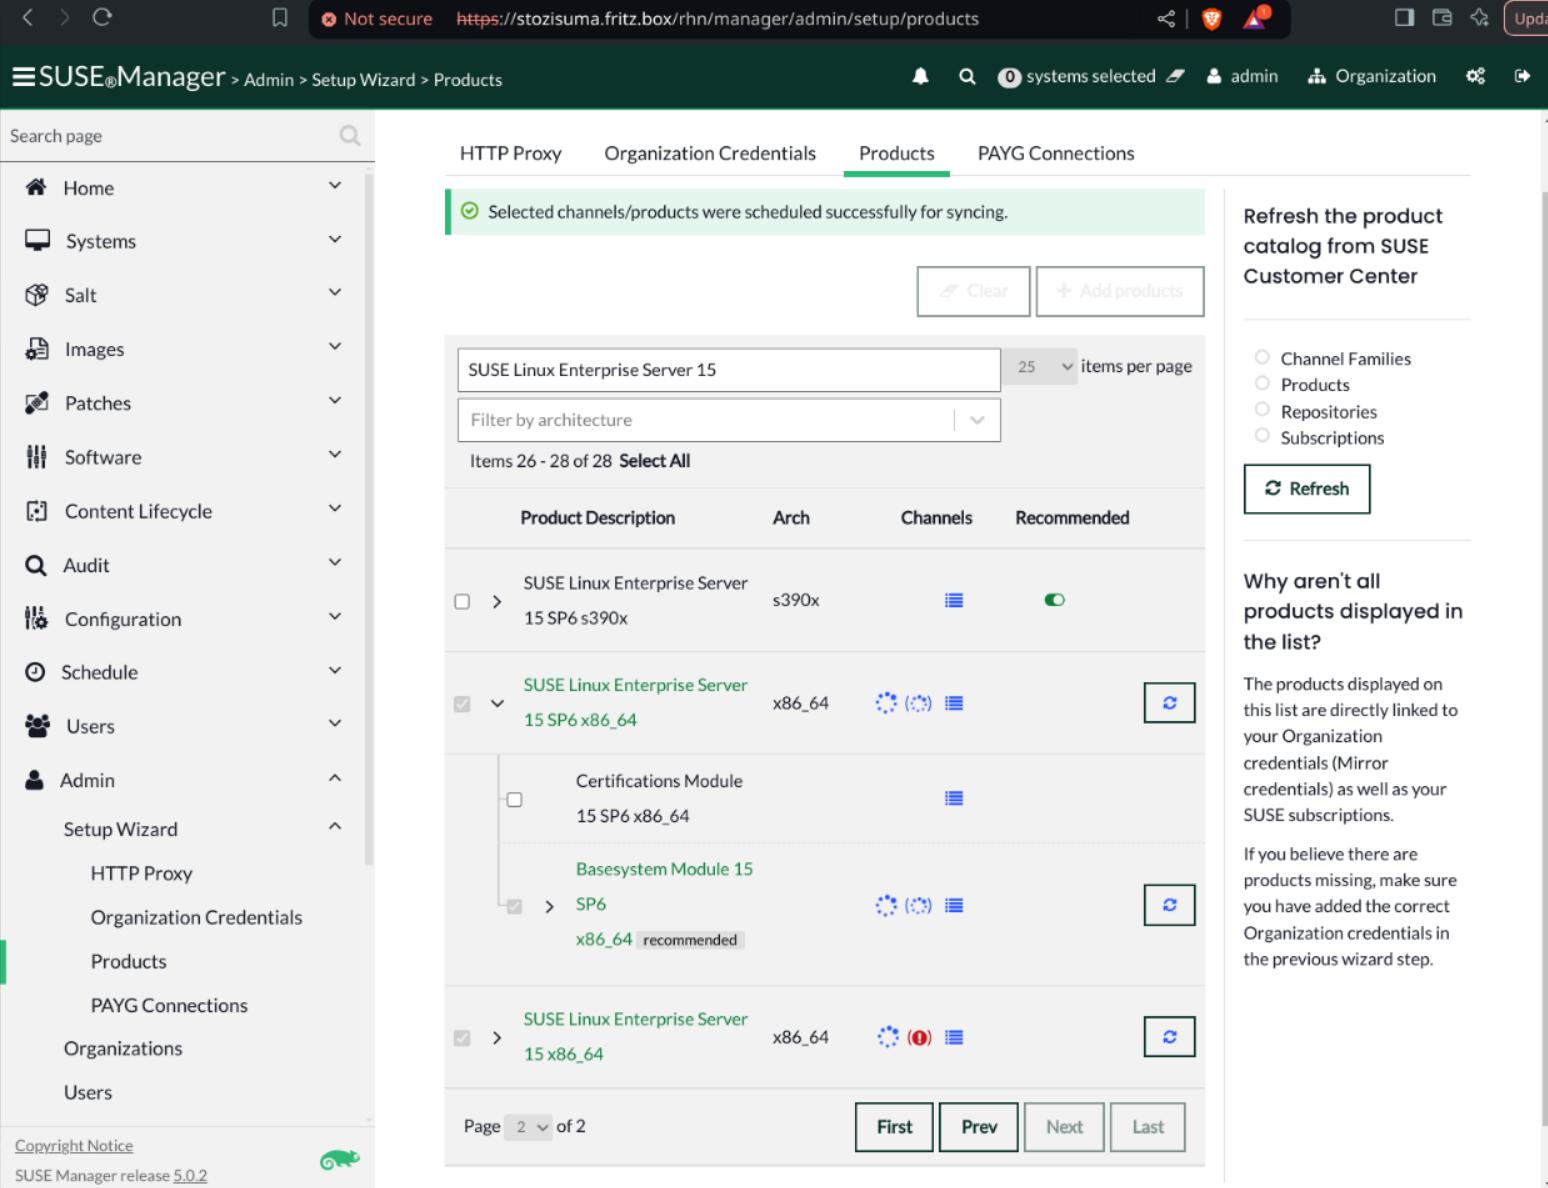Viewport: 1548px width, 1188px height.
Task: Click the hamburger menu icon
Action: [23, 77]
